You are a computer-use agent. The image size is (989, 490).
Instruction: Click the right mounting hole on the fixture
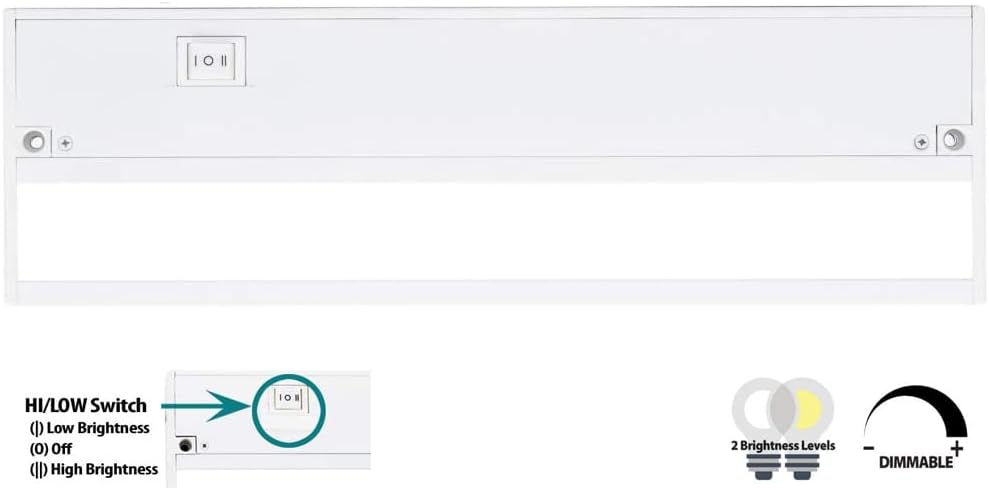pos(953,141)
